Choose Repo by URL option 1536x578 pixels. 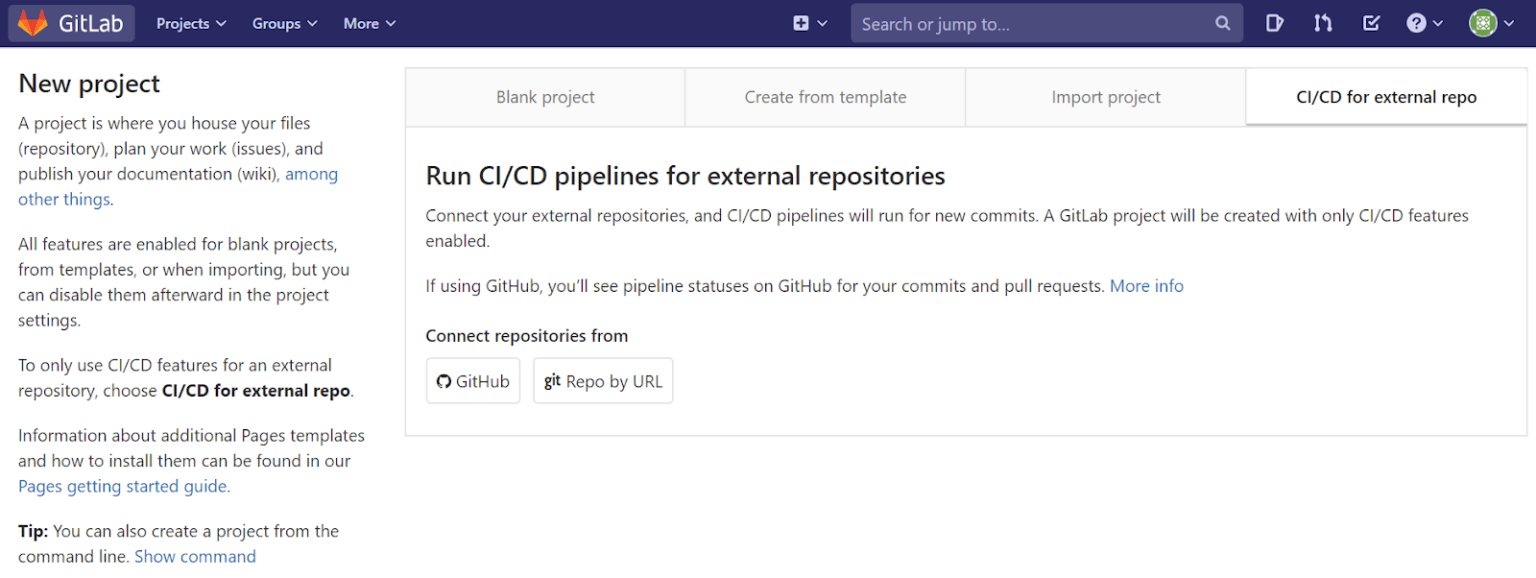point(603,381)
